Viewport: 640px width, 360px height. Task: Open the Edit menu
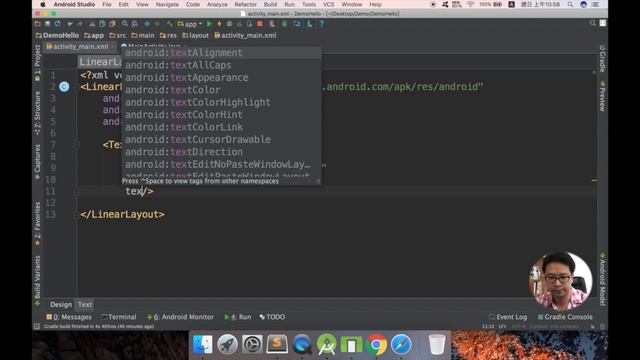[123, 4]
